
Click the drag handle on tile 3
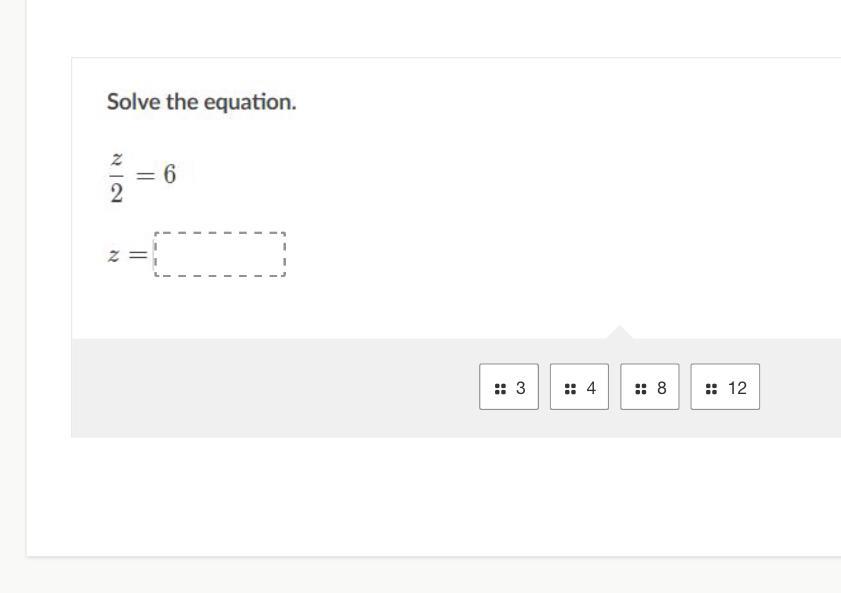(x=500, y=388)
